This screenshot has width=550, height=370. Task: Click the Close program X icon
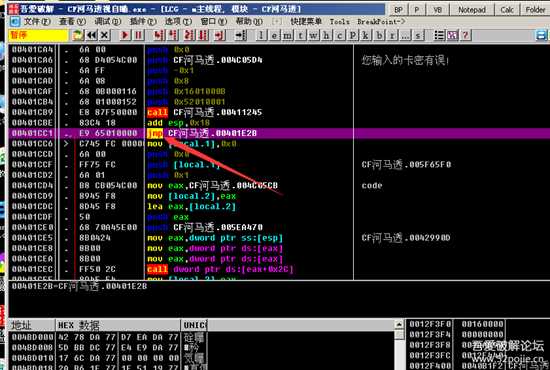click(105, 35)
